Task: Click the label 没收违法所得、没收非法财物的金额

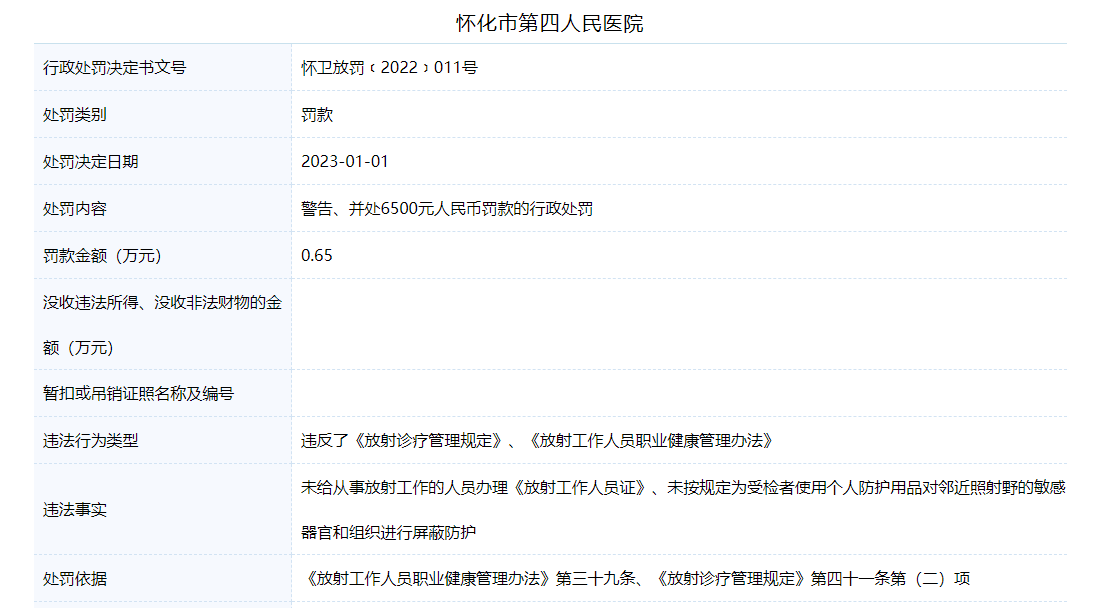Action: 162,325
